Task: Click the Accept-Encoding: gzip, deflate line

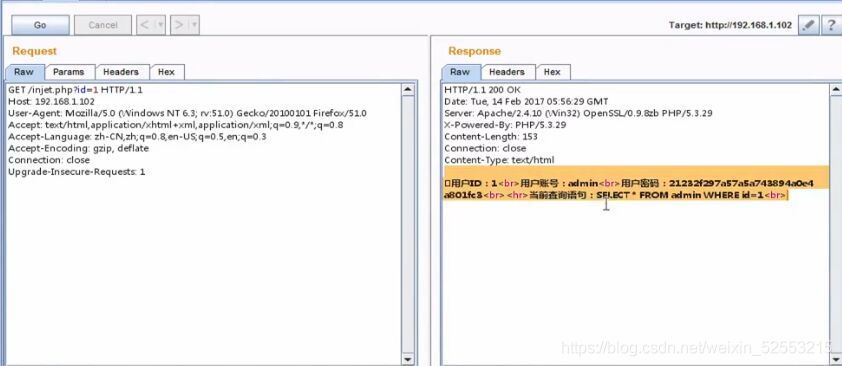Action: 78,149
